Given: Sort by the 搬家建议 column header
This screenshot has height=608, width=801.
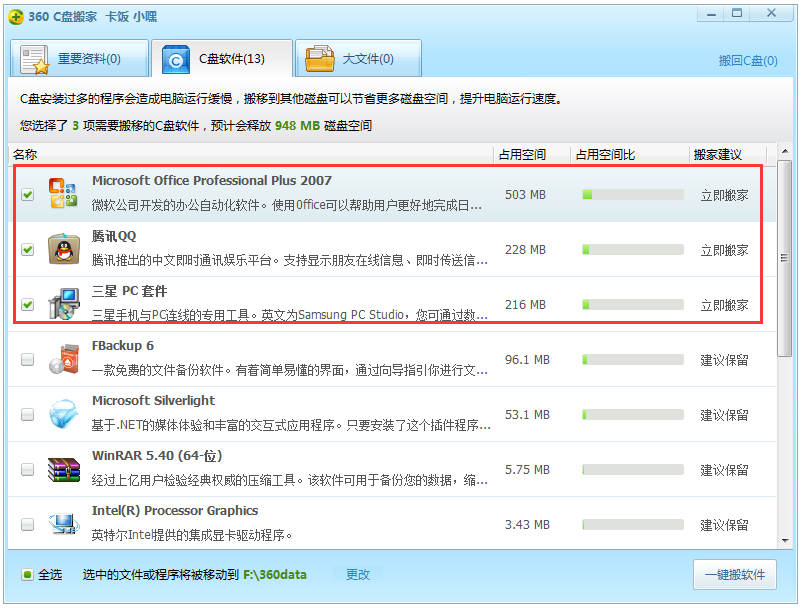Looking at the screenshot, I should point(727,154).
